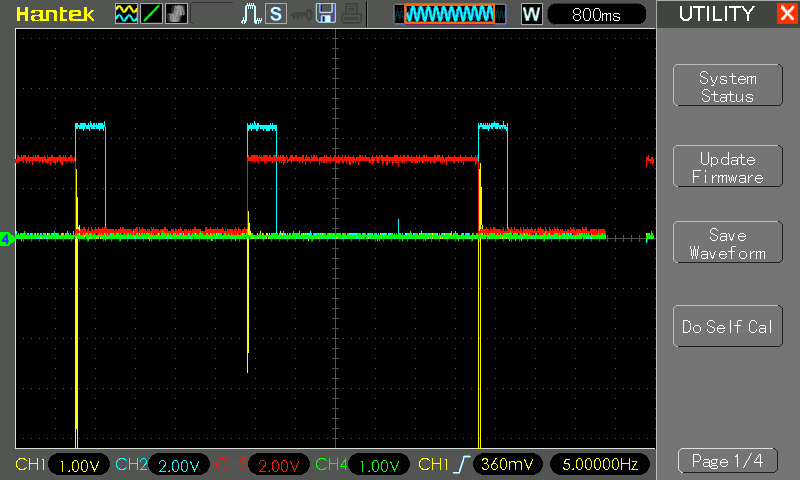Click the pulse trigger status icon
Image resolution: width=800 pixels, height=480 pixels.
click(251, 14)
